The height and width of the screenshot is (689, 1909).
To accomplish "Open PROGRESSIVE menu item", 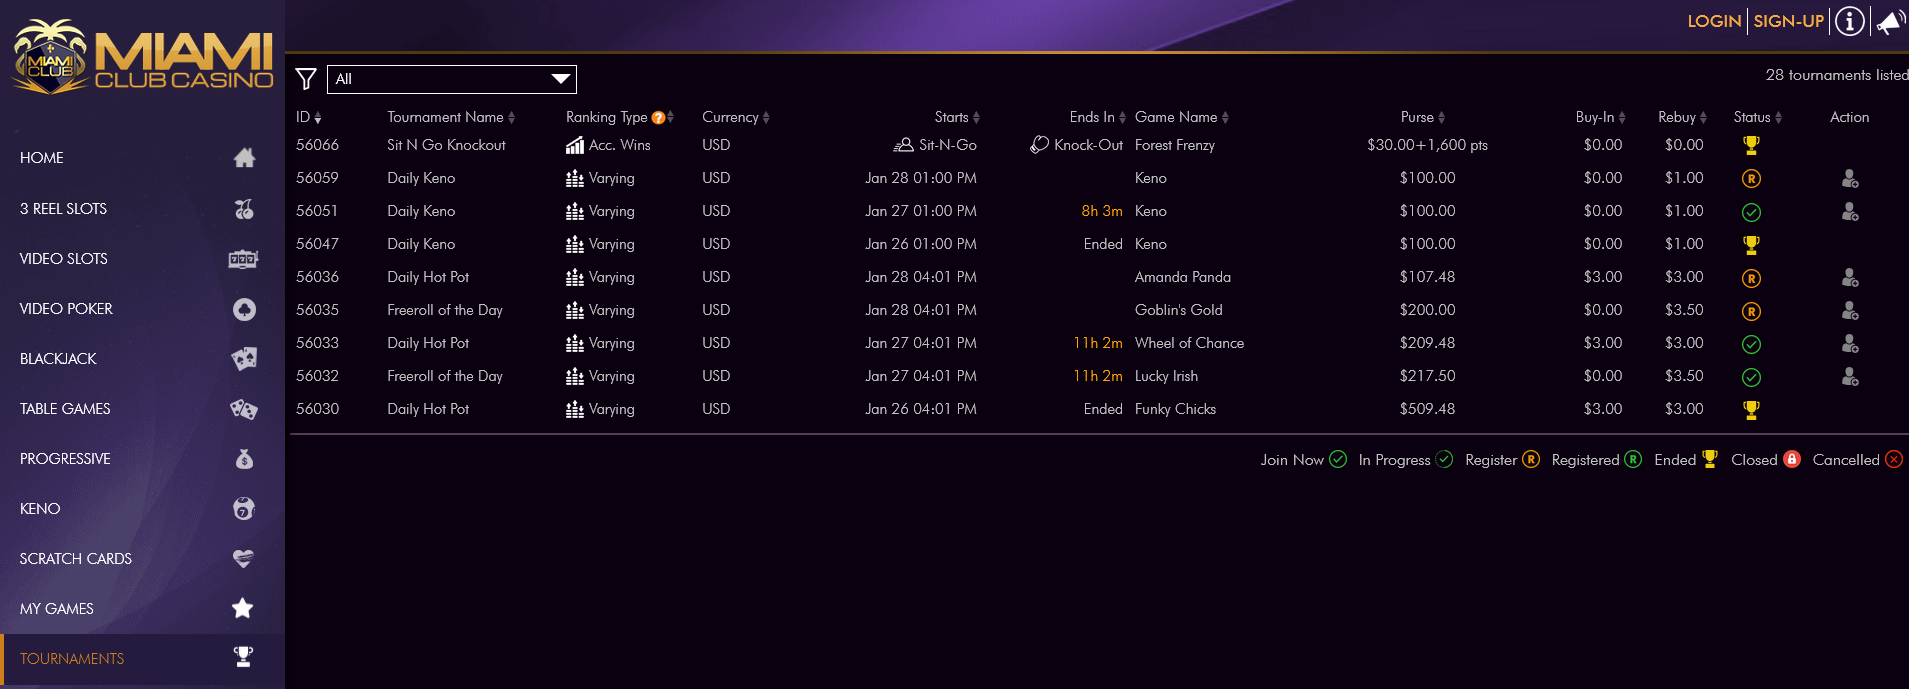I will click(x=142, y=459).
